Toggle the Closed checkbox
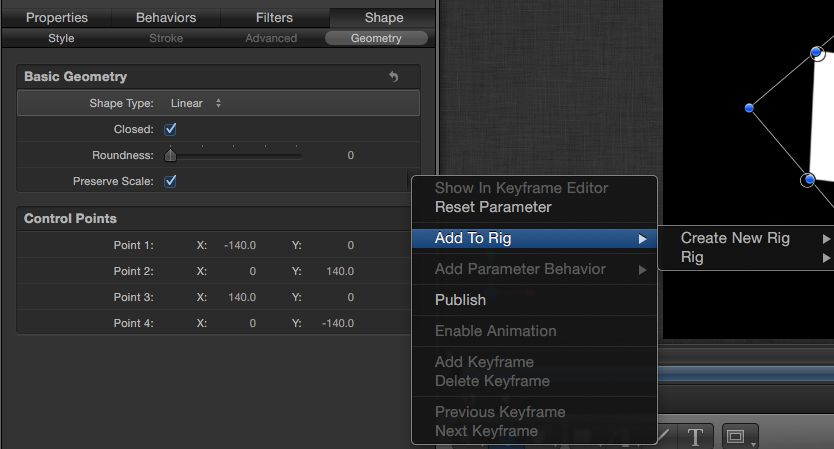834x449 pixels. point(171,129)
